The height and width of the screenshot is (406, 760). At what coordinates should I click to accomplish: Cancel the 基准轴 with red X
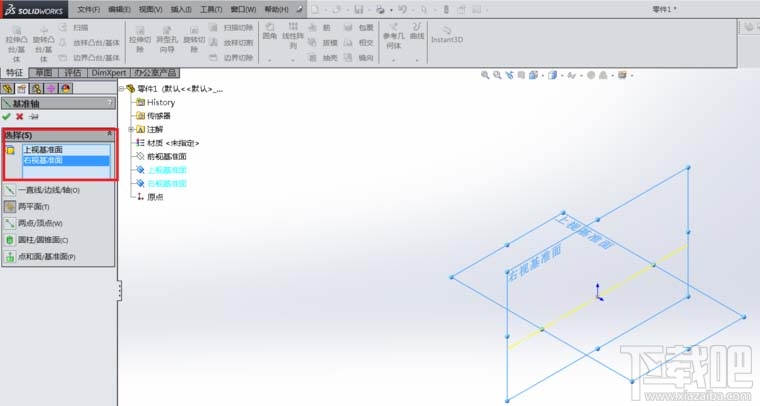pos(19,117)
